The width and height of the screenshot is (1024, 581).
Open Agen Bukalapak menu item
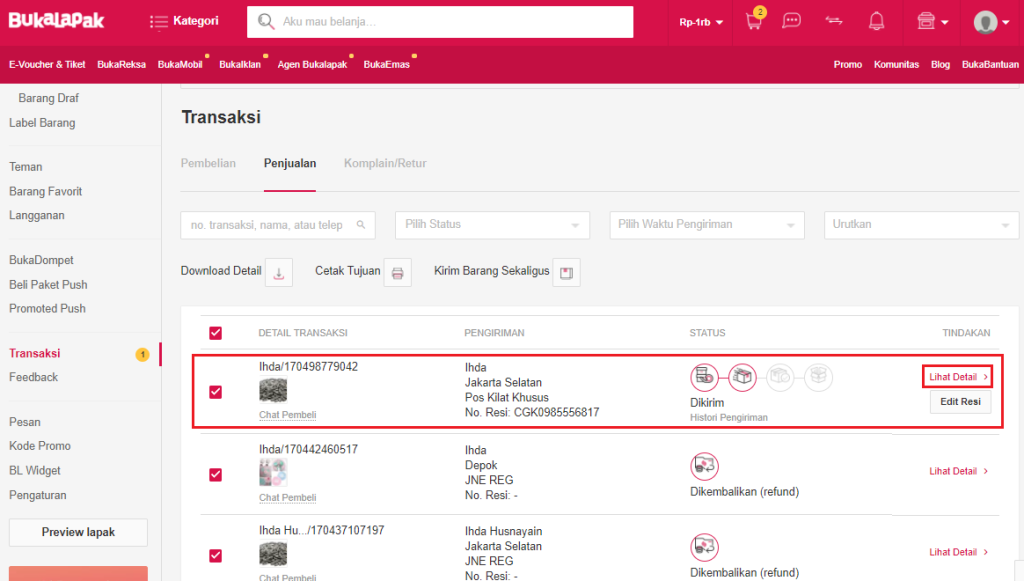[x=312, y=64]
